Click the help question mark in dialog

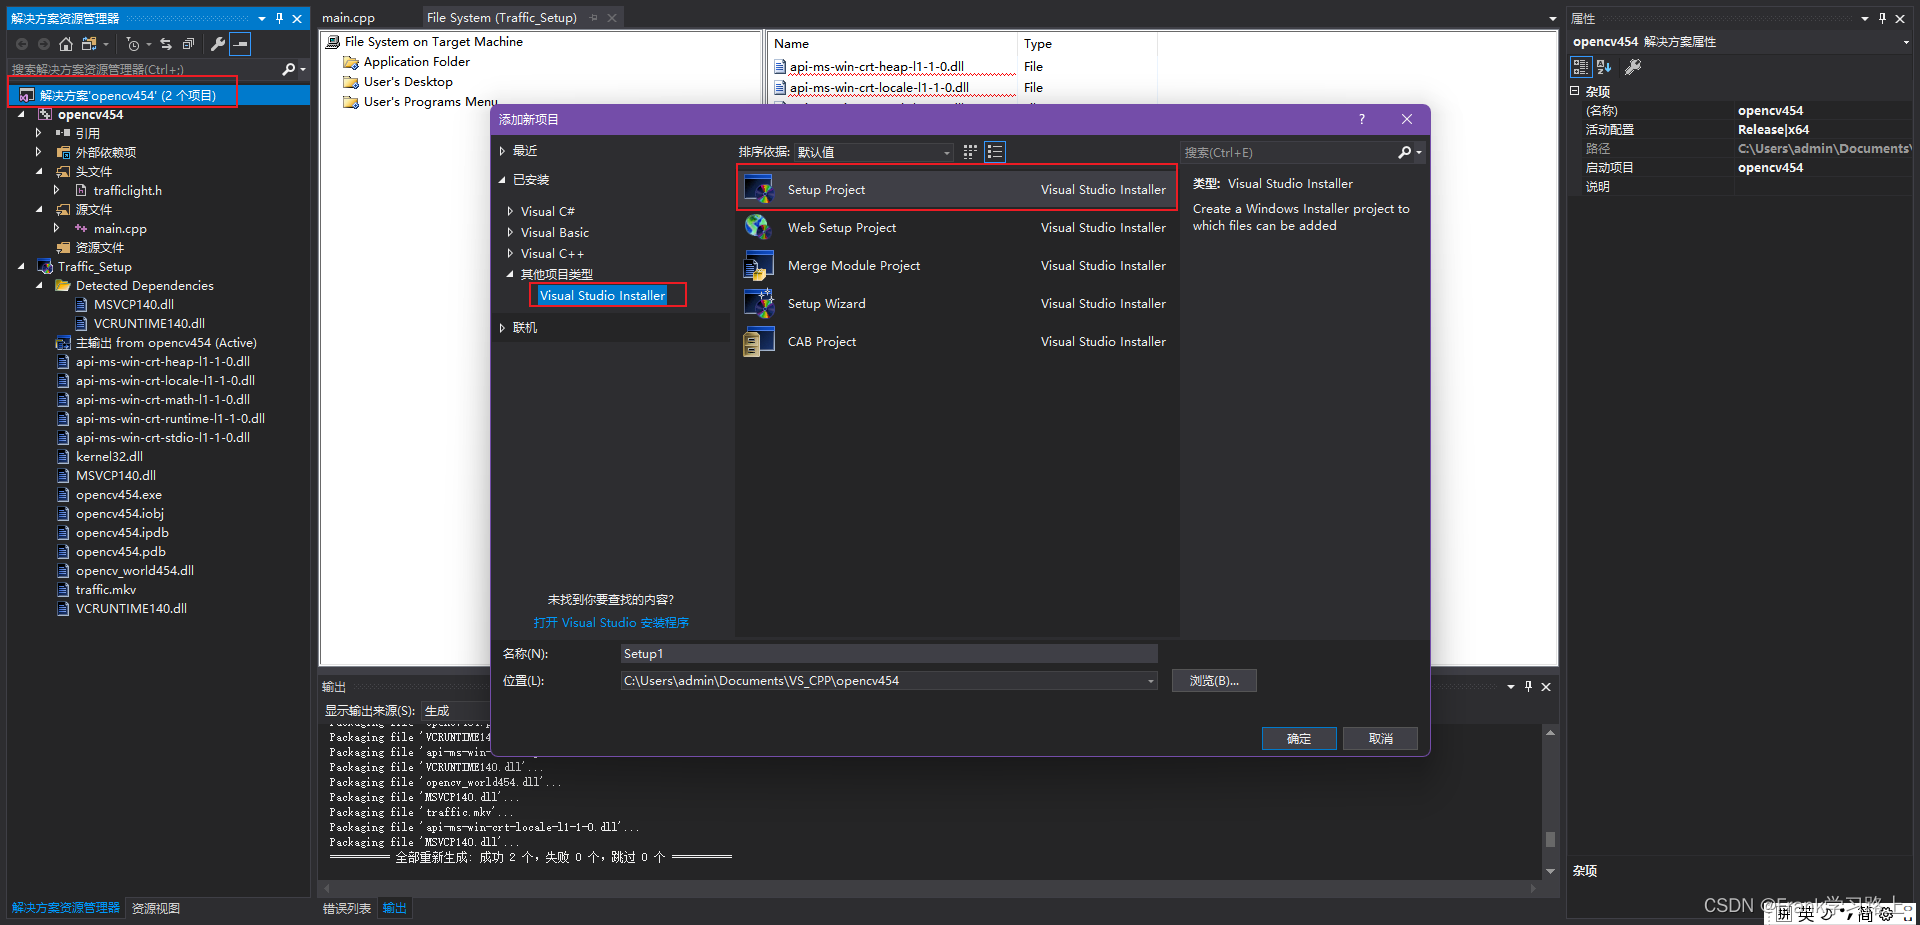pos(1361,119)
